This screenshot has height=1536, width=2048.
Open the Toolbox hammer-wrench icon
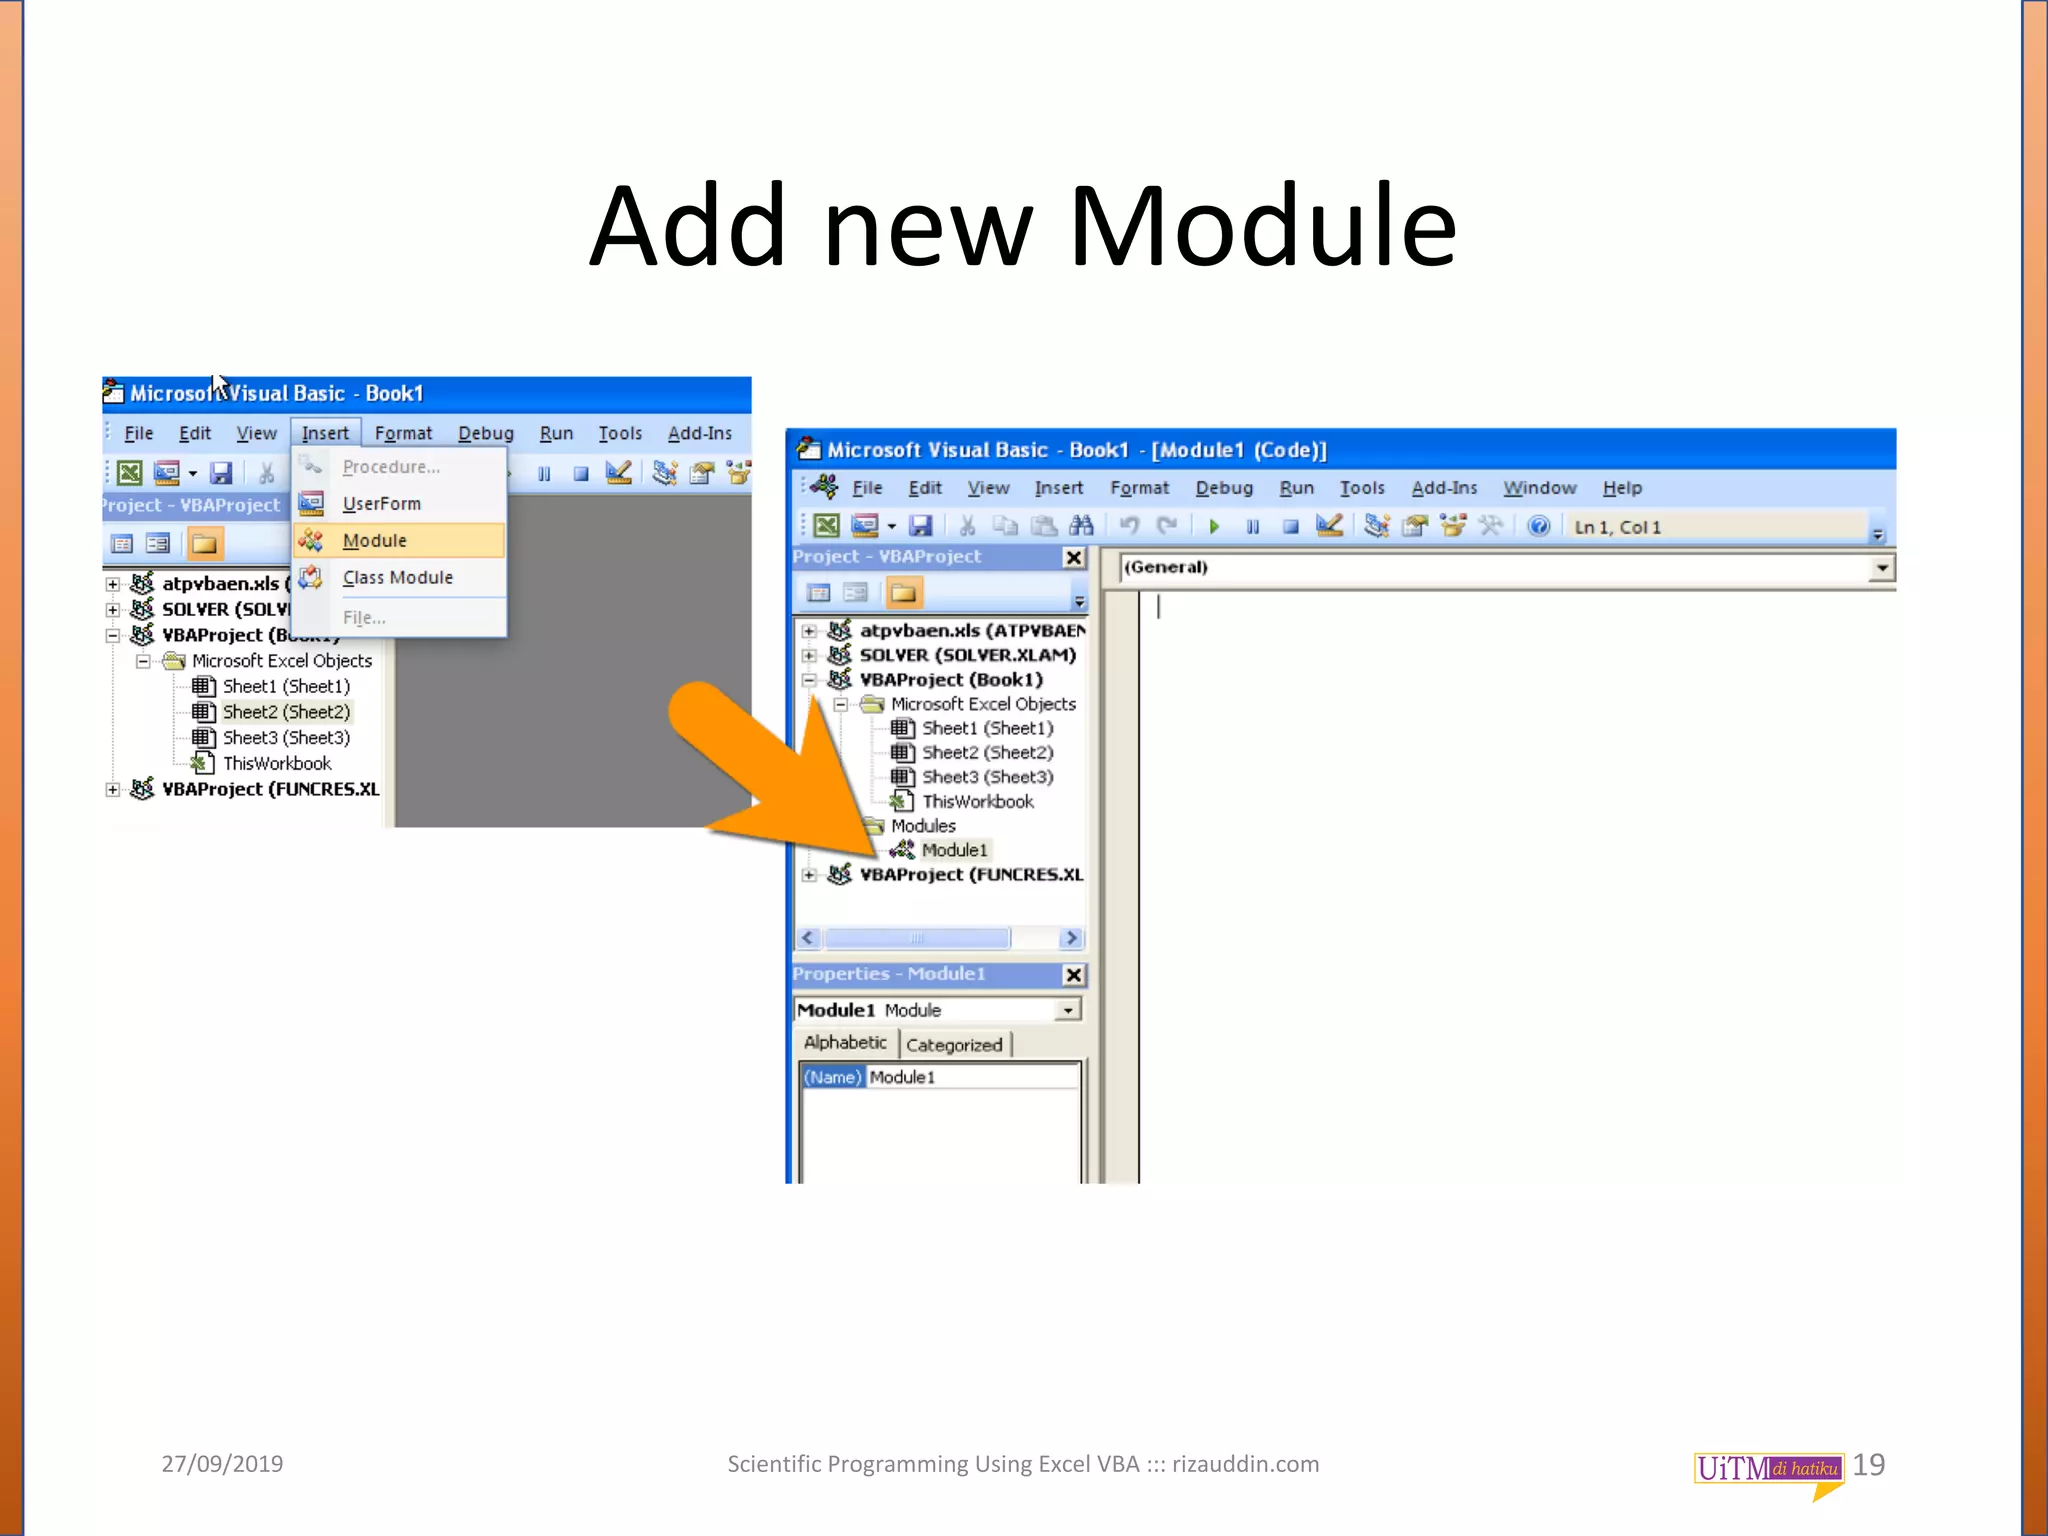pos(1491,526)
